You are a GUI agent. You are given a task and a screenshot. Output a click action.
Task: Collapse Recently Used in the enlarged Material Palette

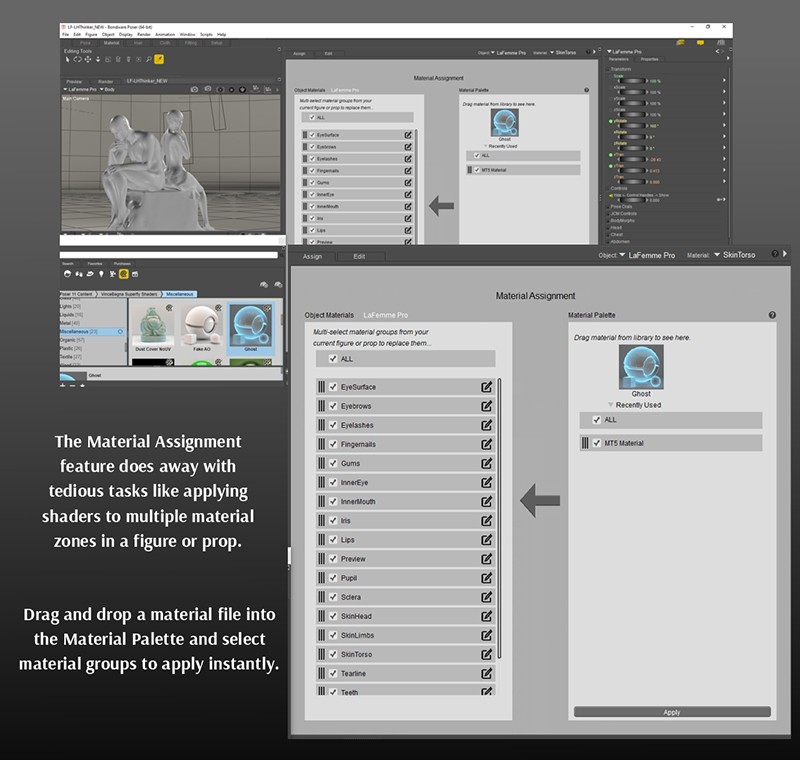pyautogui.click(x=610, y=404)
